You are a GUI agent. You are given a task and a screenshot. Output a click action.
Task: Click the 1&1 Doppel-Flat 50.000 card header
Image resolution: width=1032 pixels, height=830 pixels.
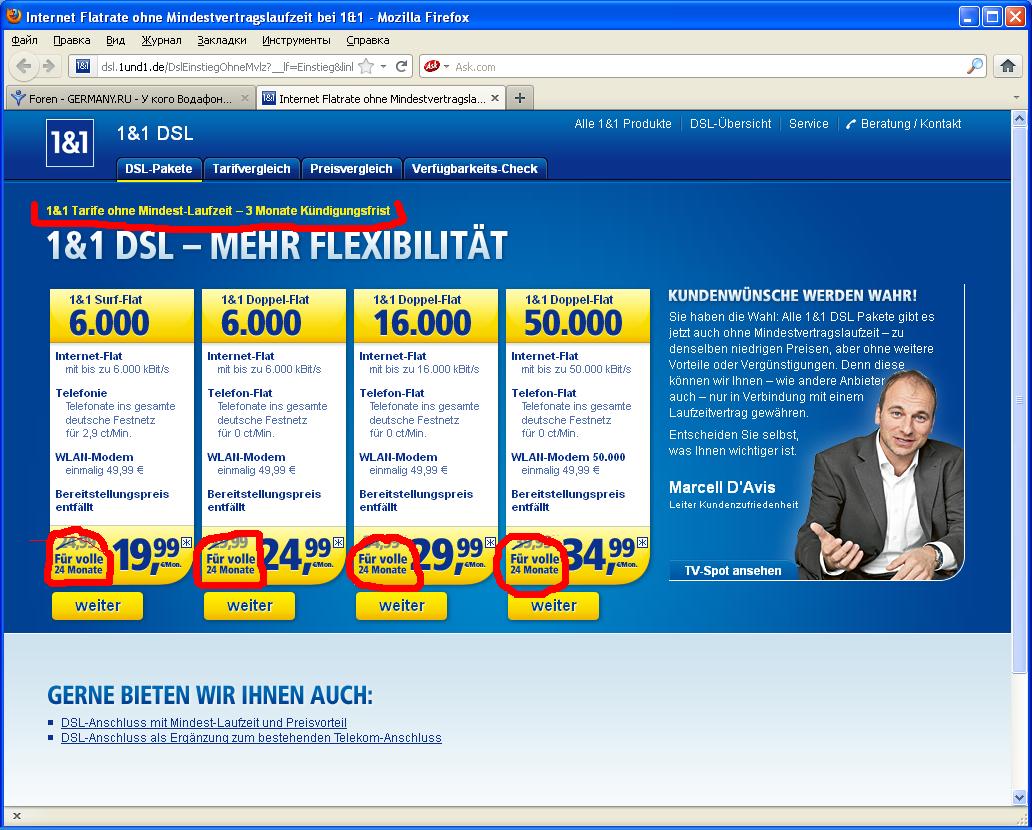point(578,316)
